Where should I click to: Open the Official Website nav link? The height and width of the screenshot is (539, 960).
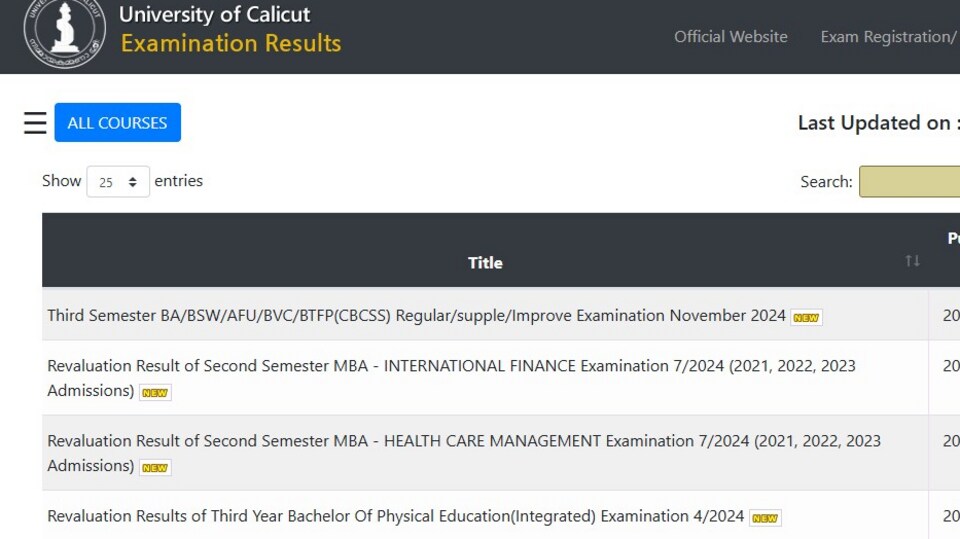pos(730,37)
